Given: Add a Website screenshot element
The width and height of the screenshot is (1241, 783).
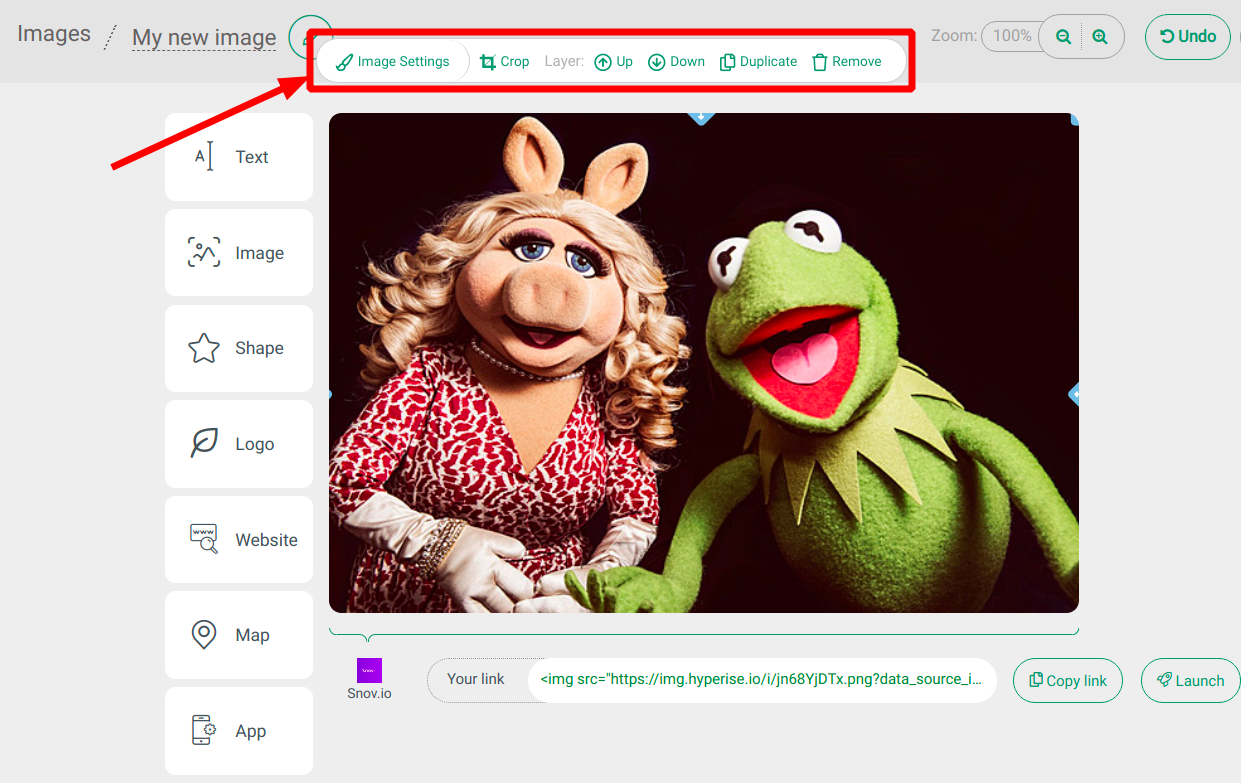Looking at the screenshot, I should point(239,540).
